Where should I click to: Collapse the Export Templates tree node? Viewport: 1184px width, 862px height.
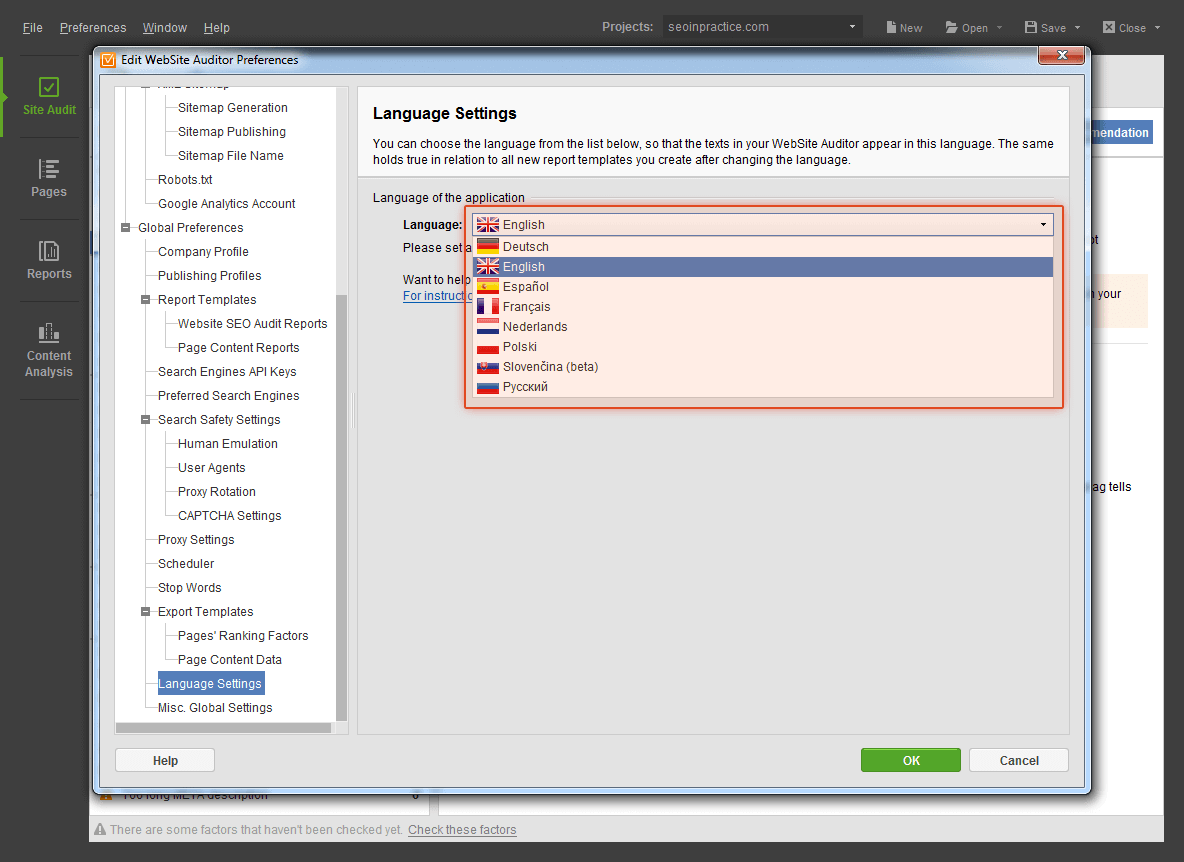click(146, 612)
